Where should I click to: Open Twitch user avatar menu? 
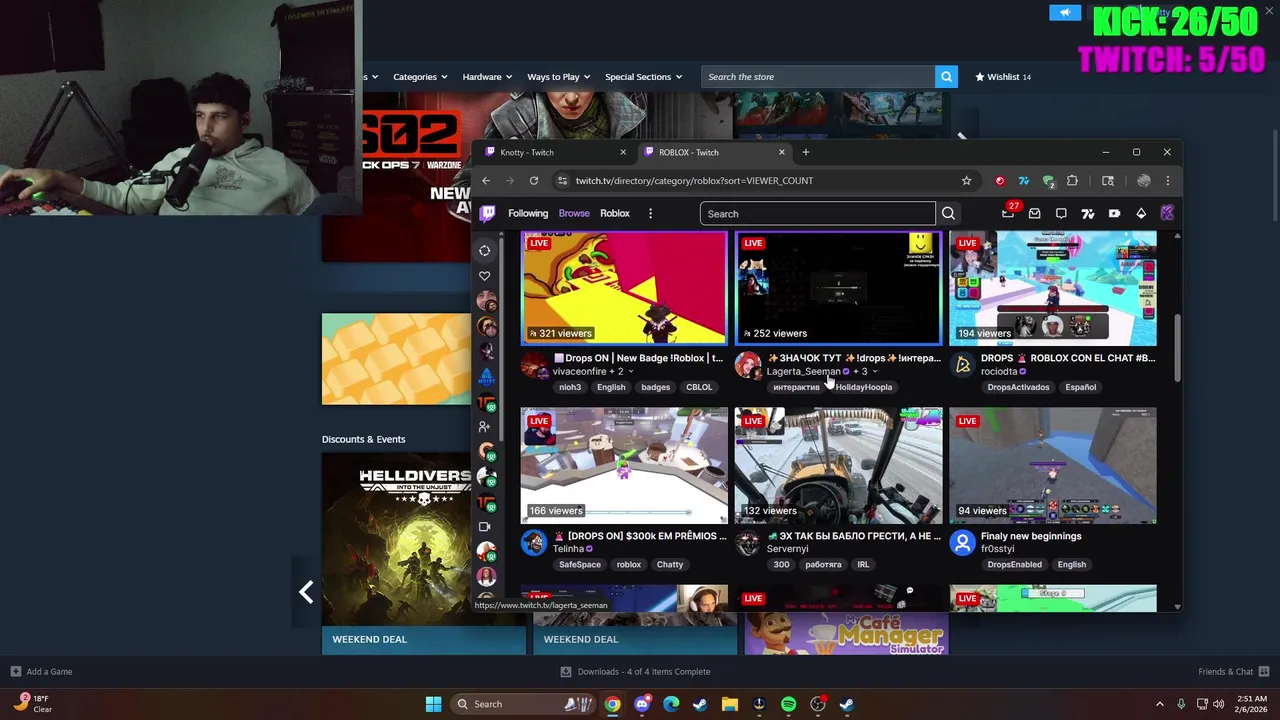[x=1167, y=213]
